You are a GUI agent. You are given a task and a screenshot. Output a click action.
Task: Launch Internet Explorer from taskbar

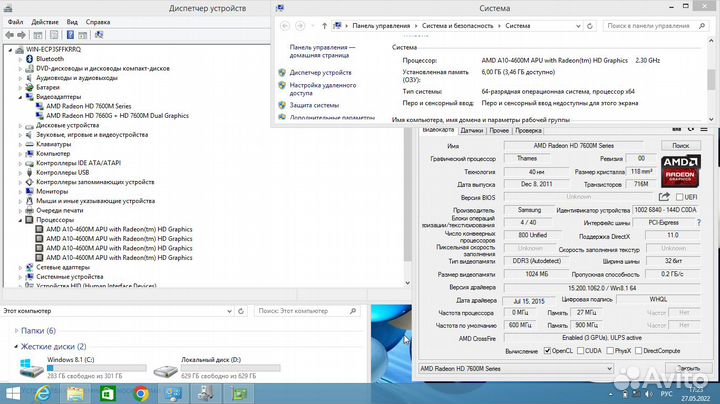coord(43,394)
